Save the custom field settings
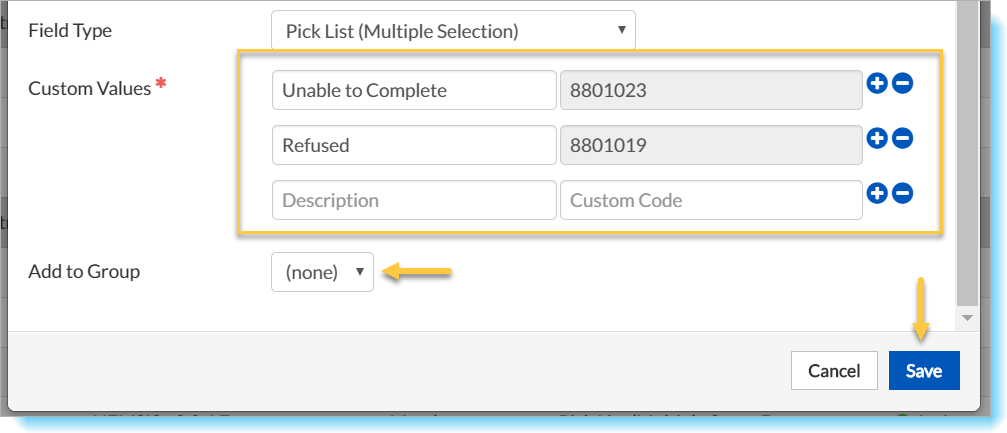1007x433 pixels. pyautogui.click(x=924, y=371)
